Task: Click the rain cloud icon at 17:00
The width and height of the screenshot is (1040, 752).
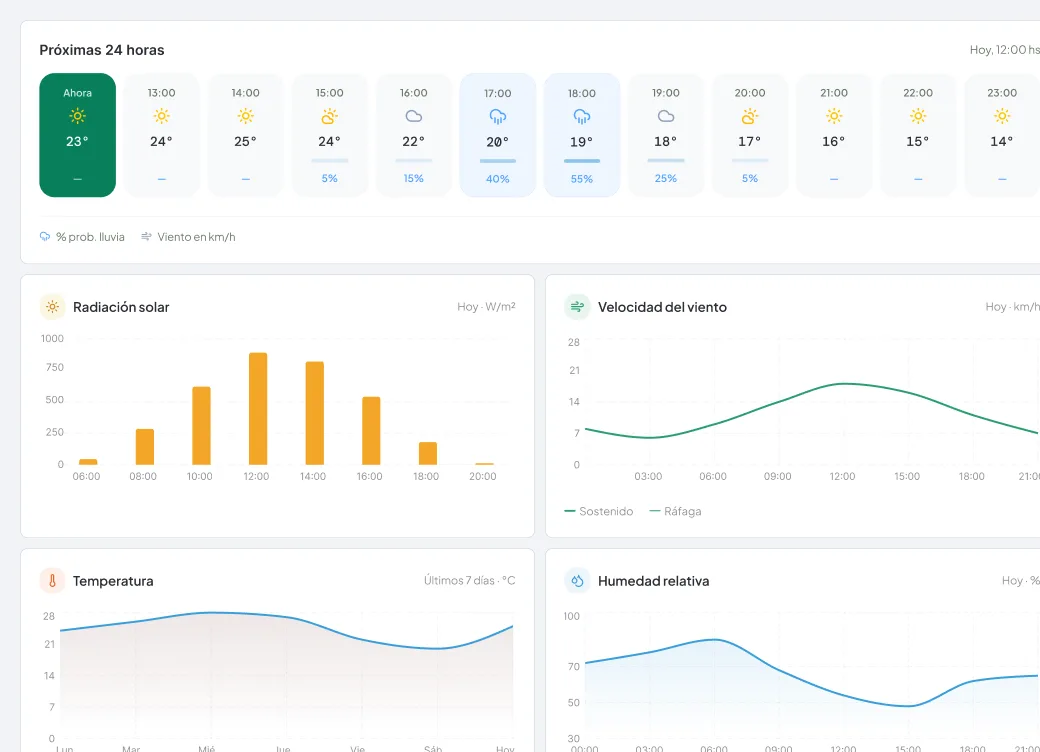Action: click(497, 117)
